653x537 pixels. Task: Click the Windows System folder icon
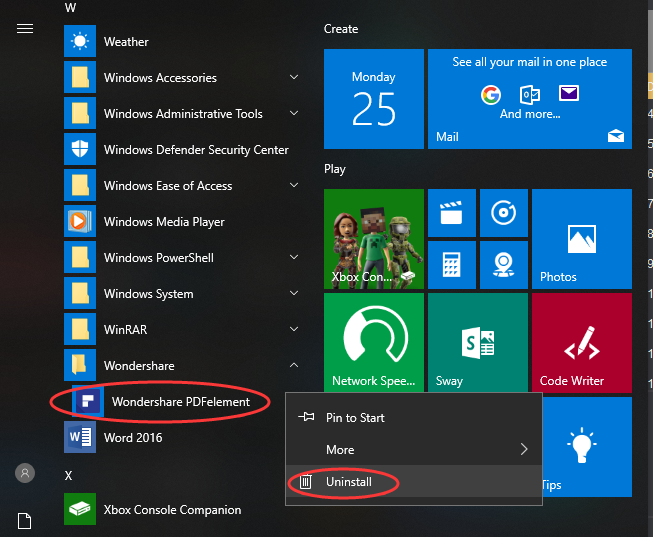click(x=80, y=293)
